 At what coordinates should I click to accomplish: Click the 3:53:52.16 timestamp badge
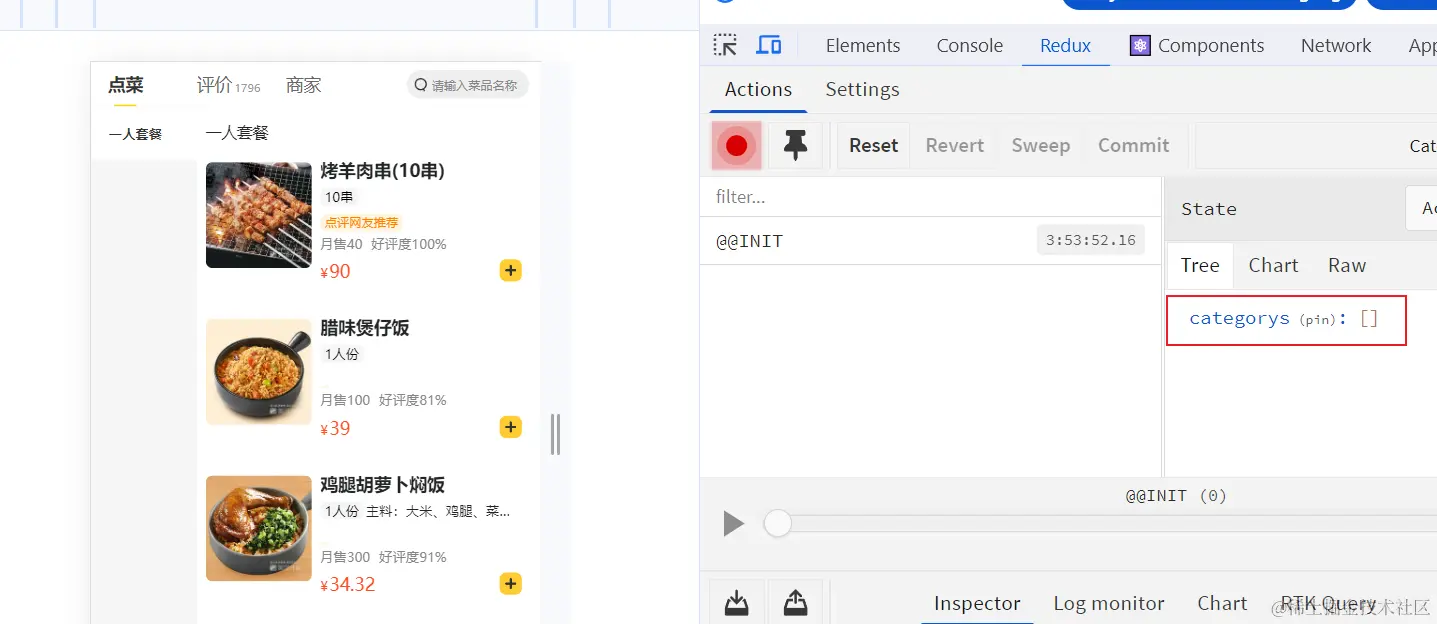1091,240
